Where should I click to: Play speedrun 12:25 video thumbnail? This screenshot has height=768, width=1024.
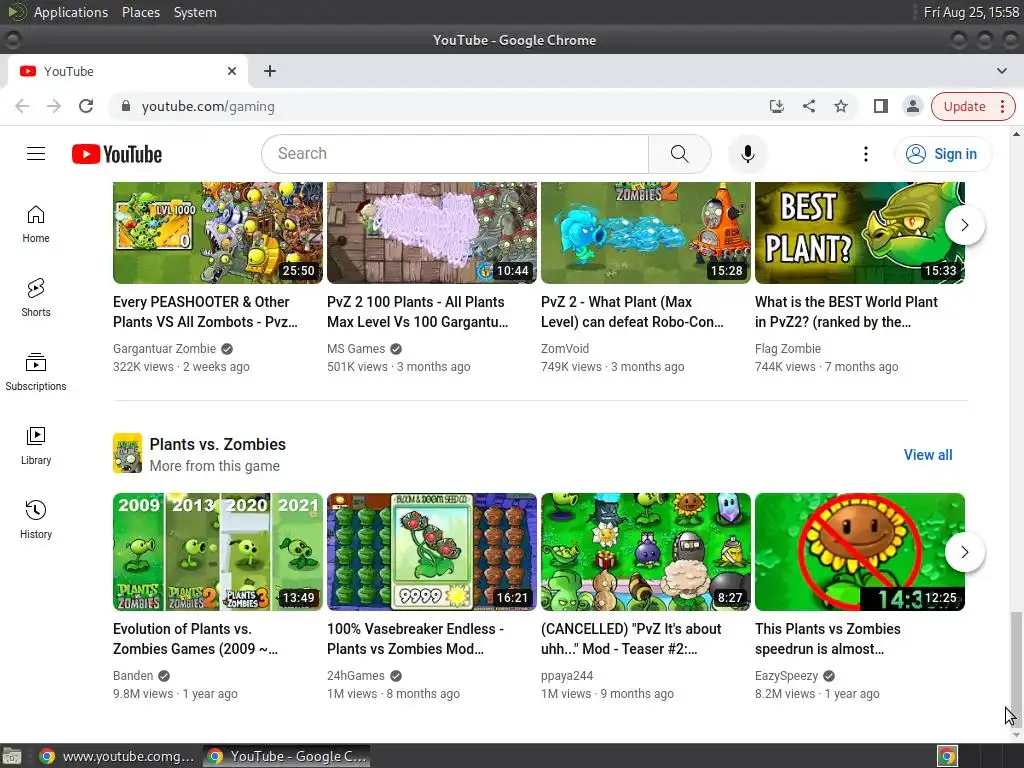point(859,552)
